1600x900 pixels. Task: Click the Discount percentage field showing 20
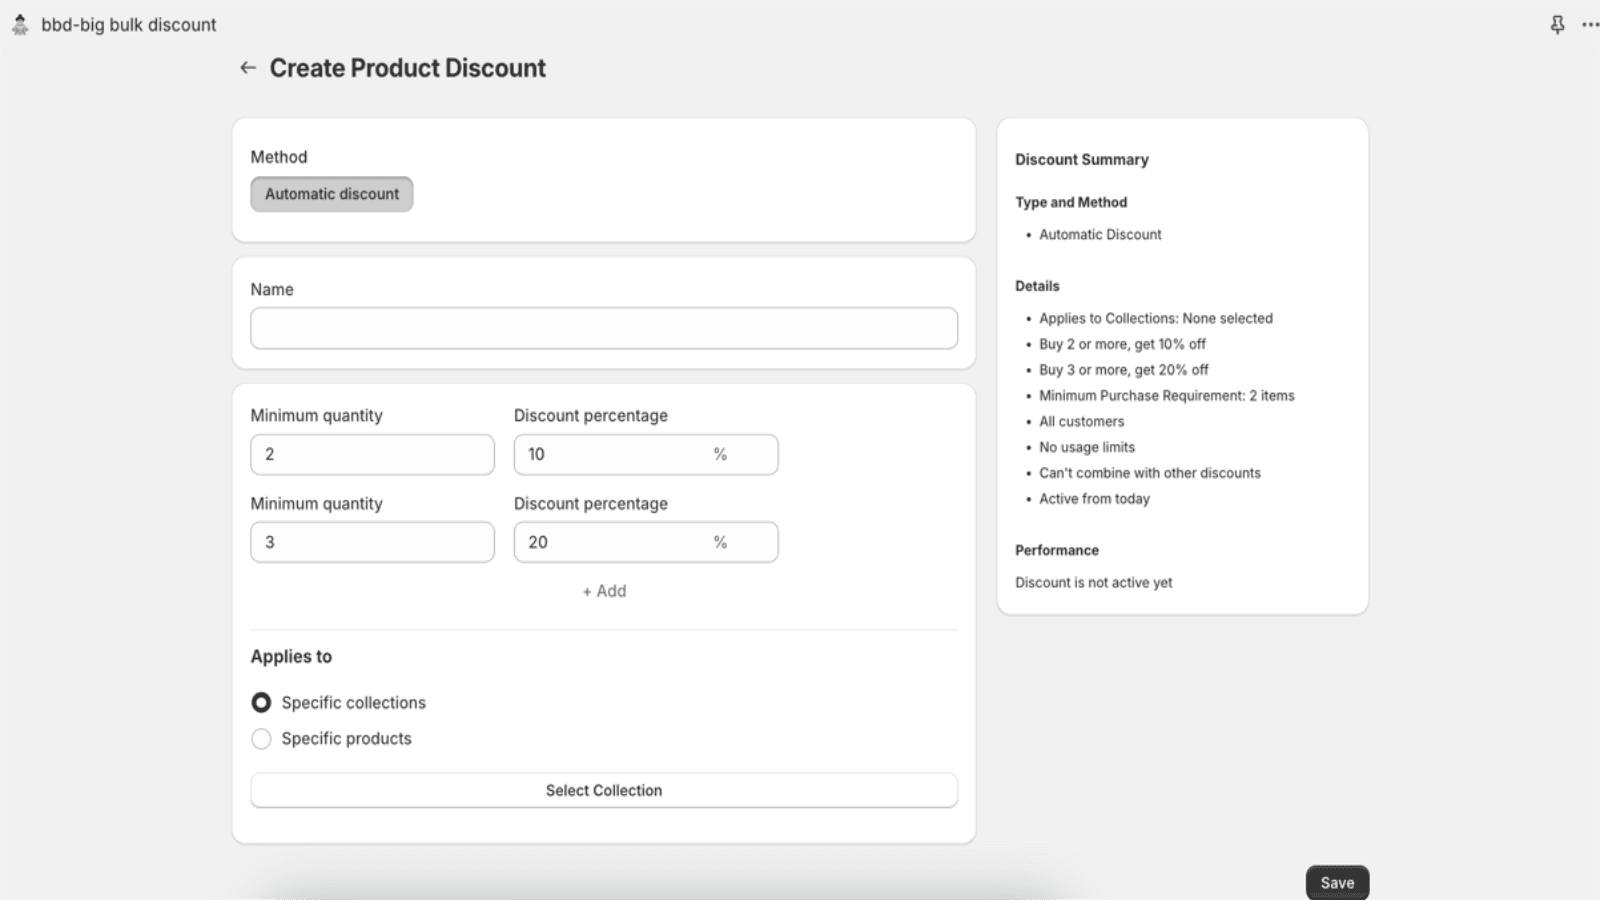point(645,541)
